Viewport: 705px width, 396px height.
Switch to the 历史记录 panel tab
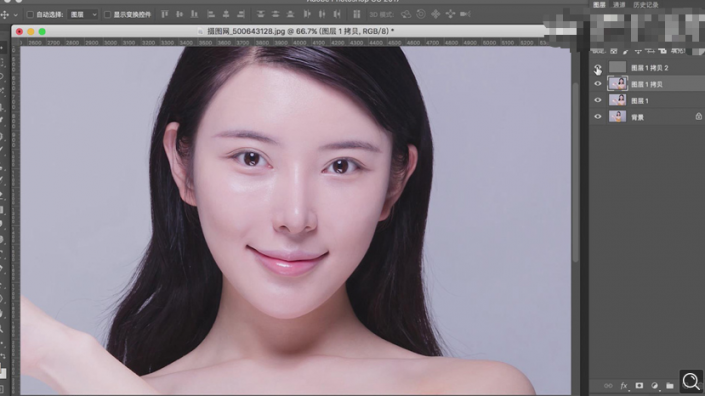646,5
